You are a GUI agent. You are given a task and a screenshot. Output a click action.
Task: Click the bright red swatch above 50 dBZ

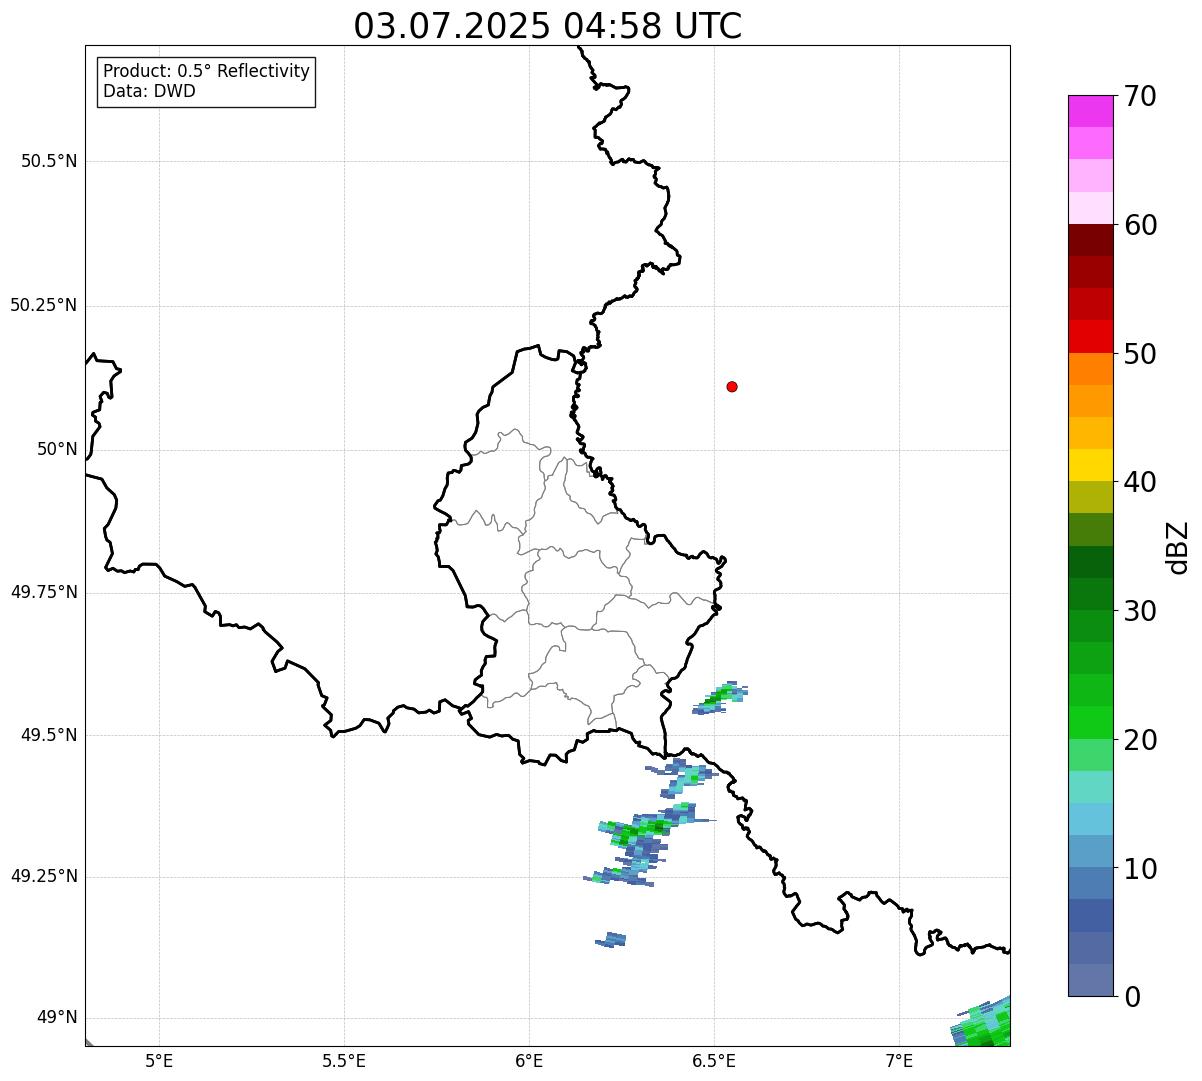tap(1091, 336)
